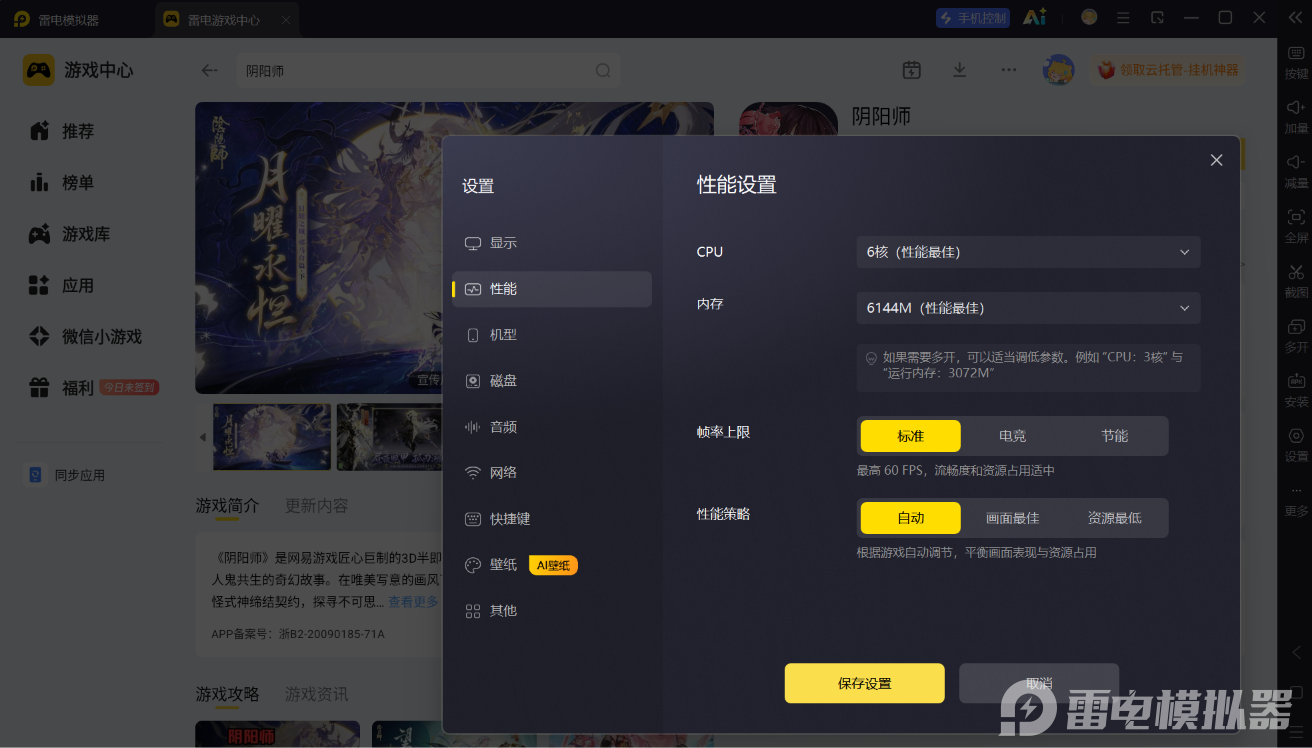The height and width of the screenshot is (748, 1312).
Task: Open 多开 multi-instance tool
Action: point(1296,335)
